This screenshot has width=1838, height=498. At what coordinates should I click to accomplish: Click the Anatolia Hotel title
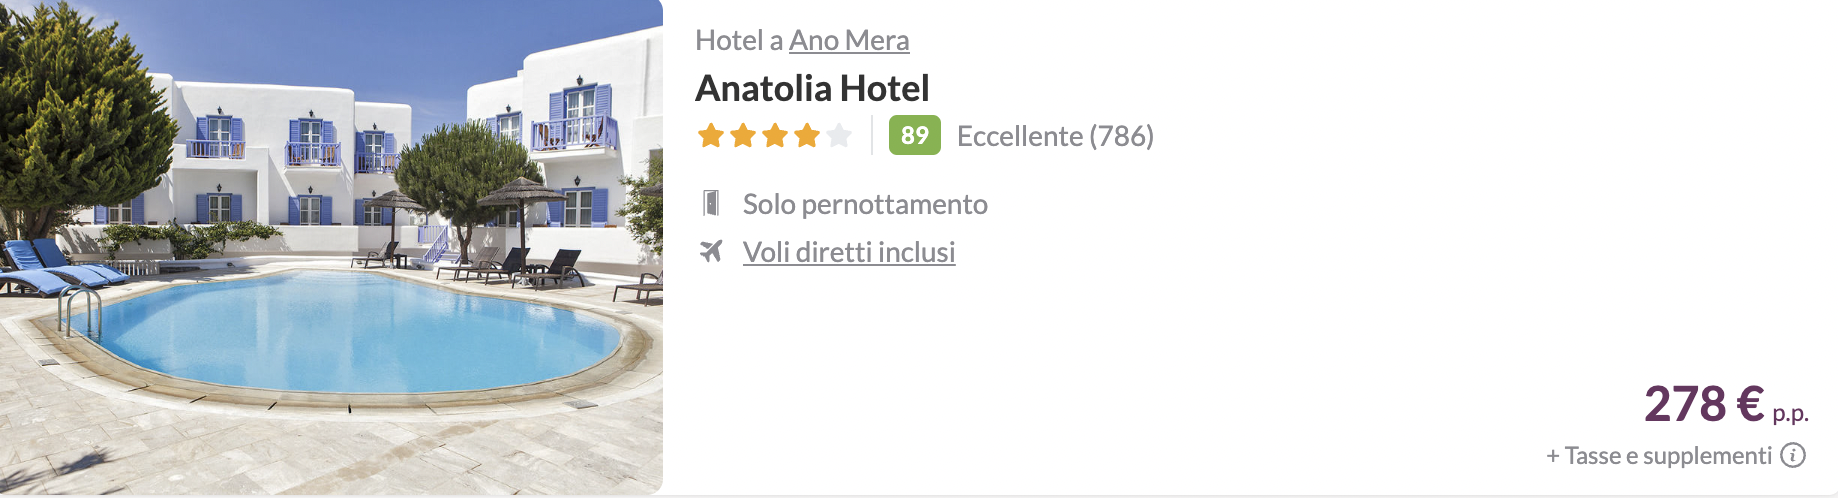(x=812, y=89)
